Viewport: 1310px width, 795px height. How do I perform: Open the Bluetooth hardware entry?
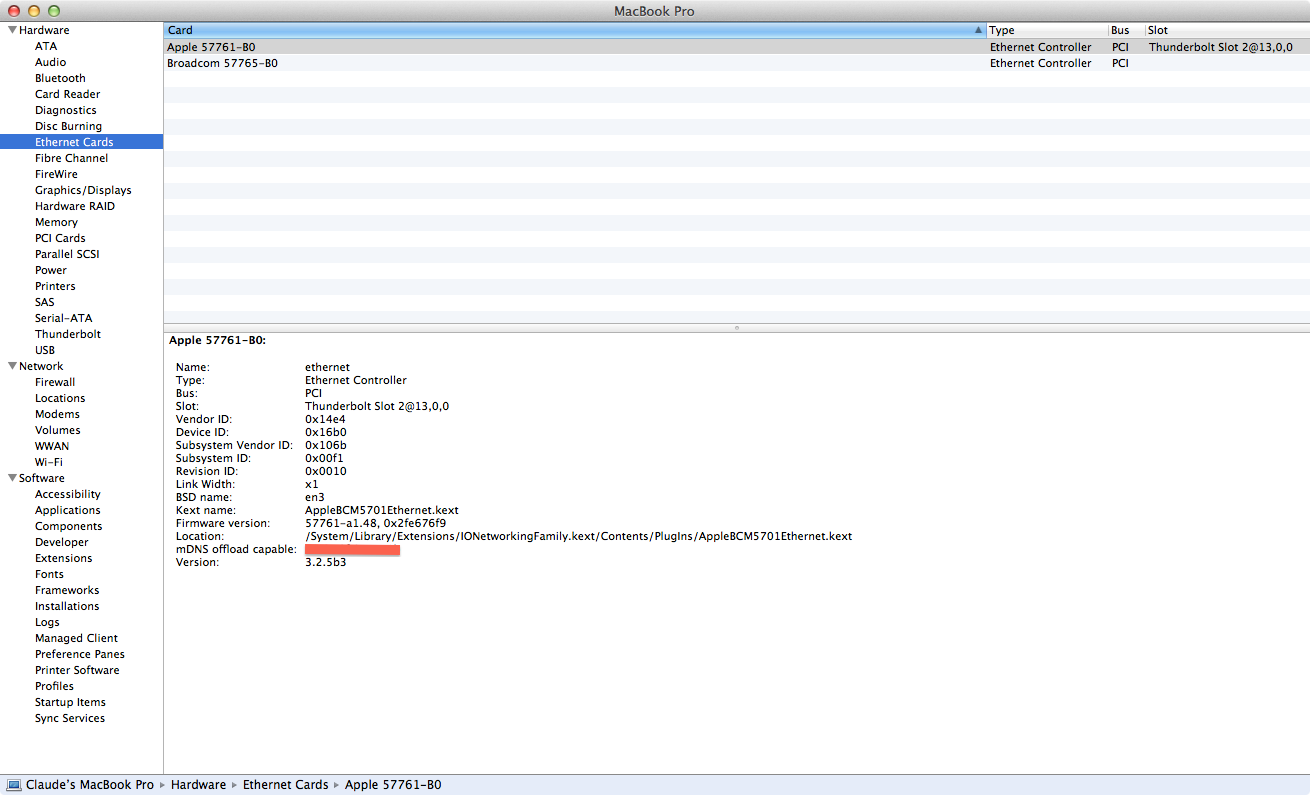point(60,78)
